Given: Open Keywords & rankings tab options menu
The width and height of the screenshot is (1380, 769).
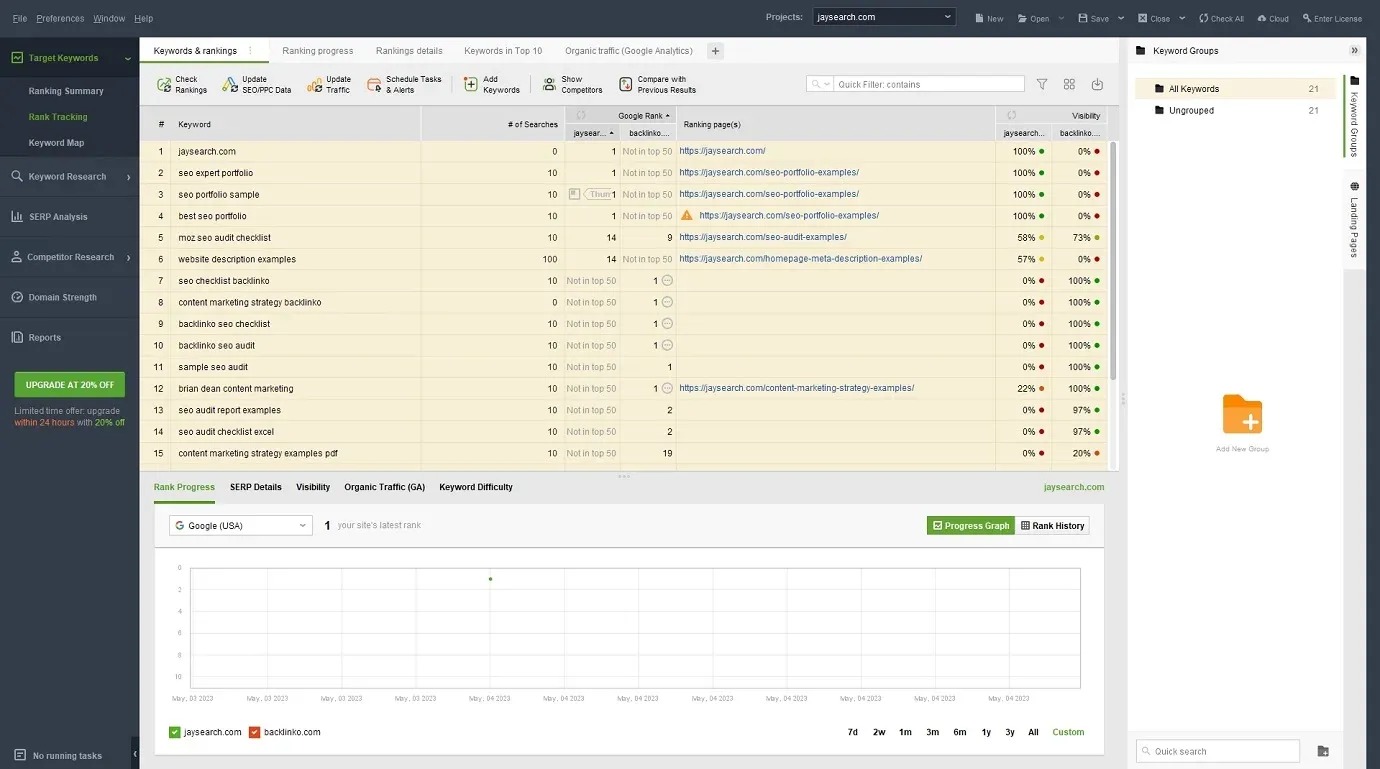Looking at the screenshot, I should 250,50.
